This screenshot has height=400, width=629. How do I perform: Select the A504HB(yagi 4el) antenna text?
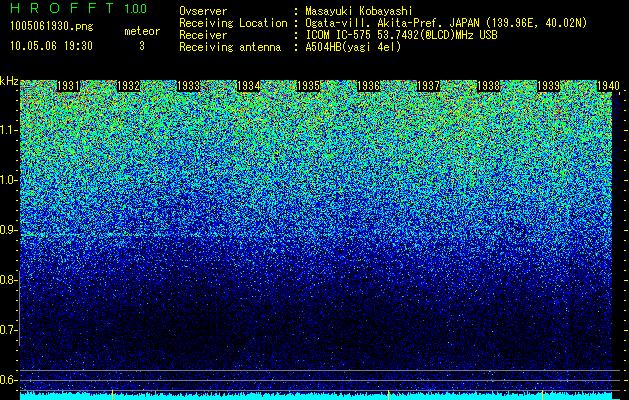click(x=353, y=47)
